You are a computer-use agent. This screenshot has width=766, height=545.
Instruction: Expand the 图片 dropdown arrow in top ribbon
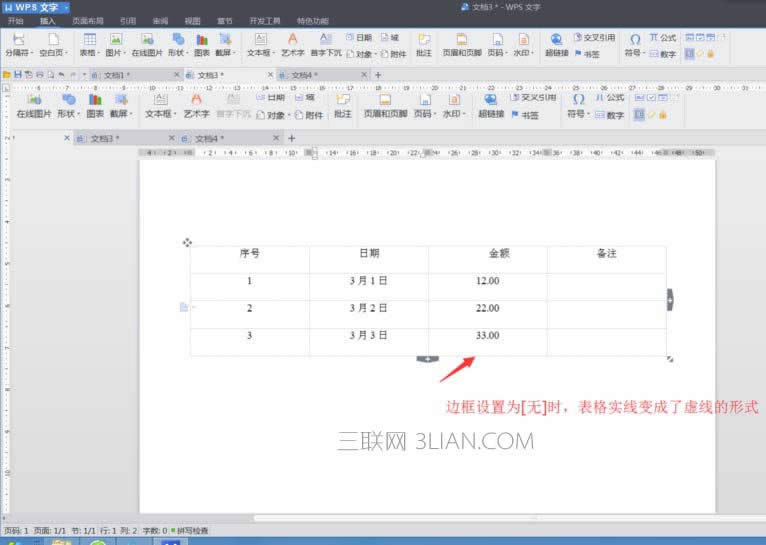pos(125,53)
